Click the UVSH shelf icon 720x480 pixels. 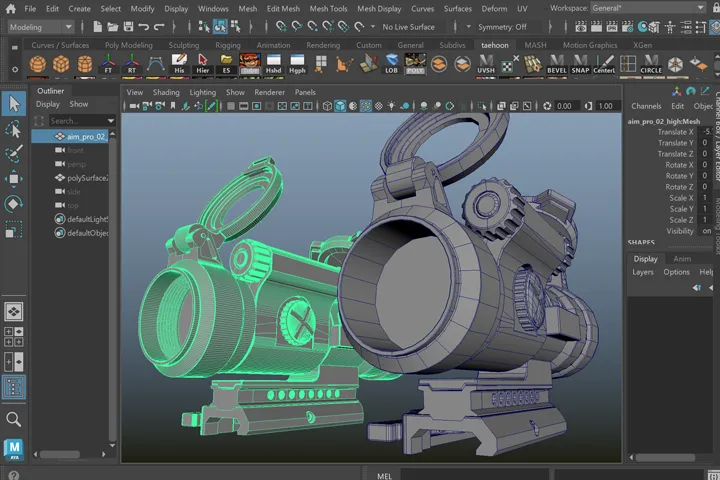(x=486, y=64)
